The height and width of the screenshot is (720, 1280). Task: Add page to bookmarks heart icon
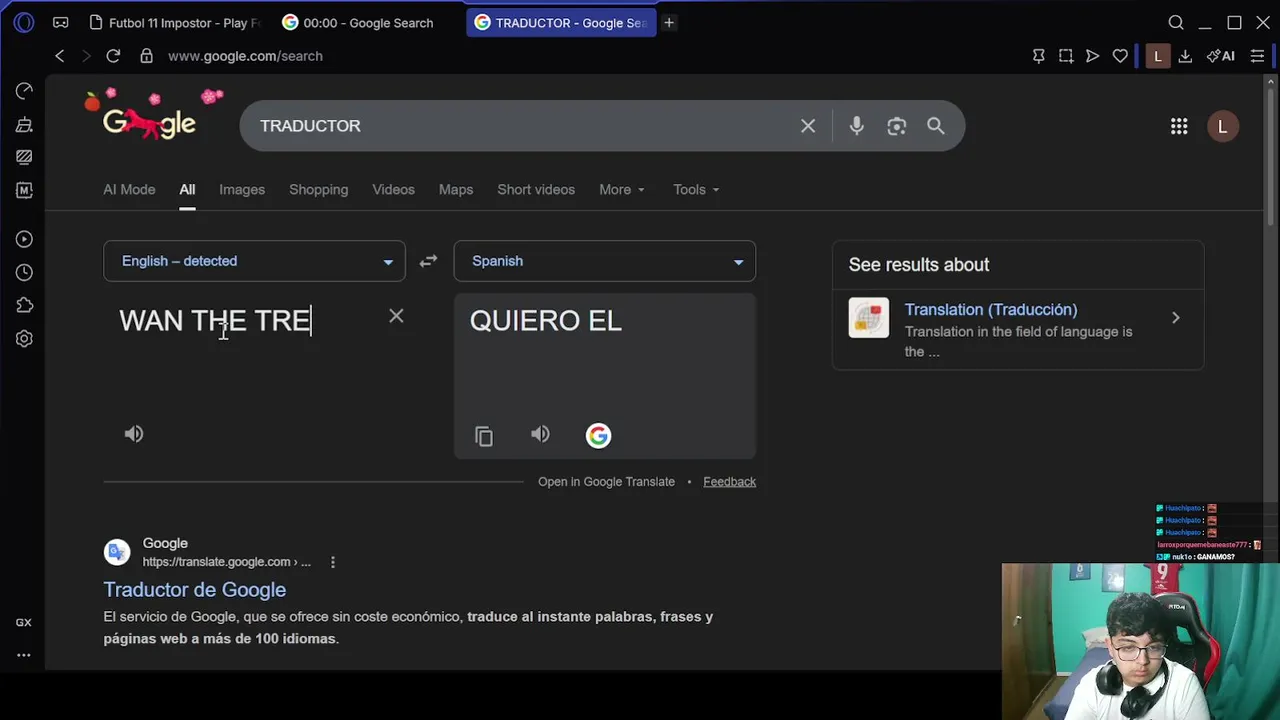pos(1120,56)
